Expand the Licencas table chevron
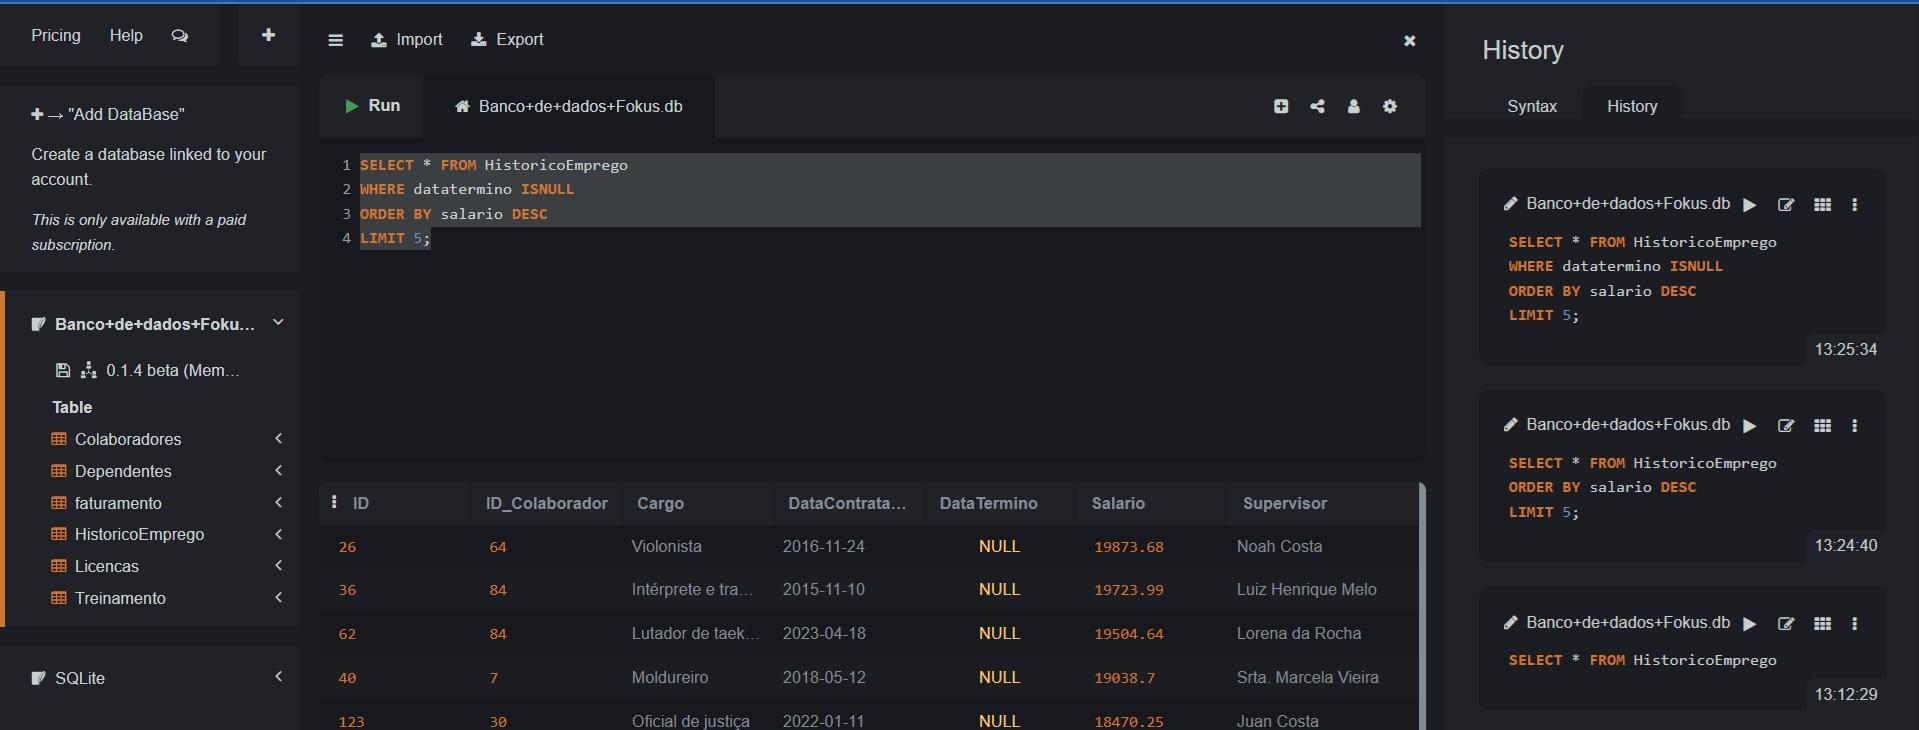This screenshot has width=1919, height=730. [278, 565]
